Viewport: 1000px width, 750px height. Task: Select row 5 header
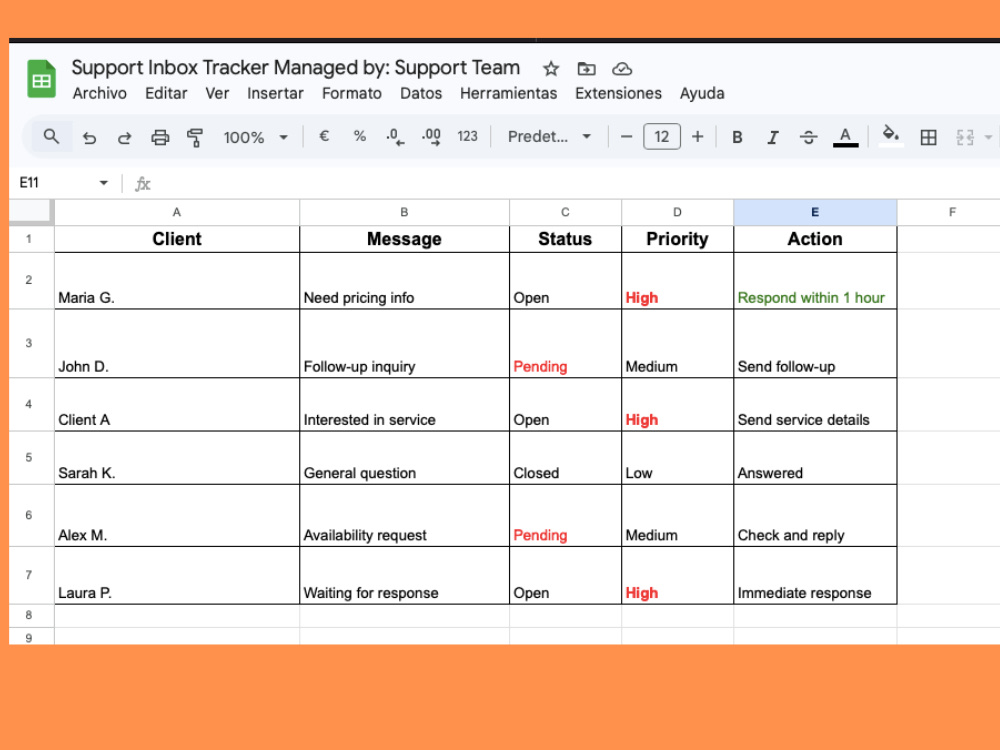(29, 457)
